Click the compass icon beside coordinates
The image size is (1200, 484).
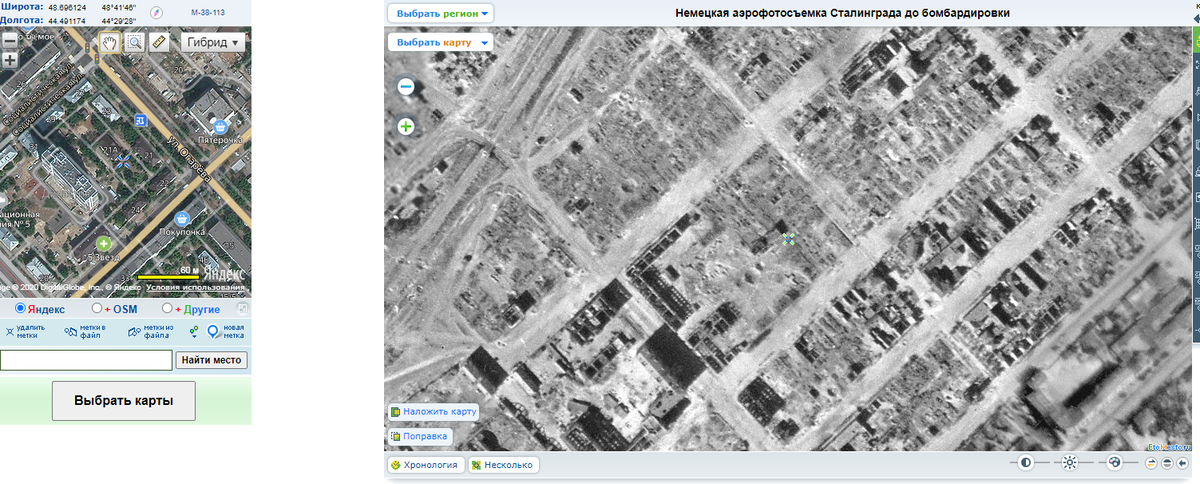tap(154, 12)
